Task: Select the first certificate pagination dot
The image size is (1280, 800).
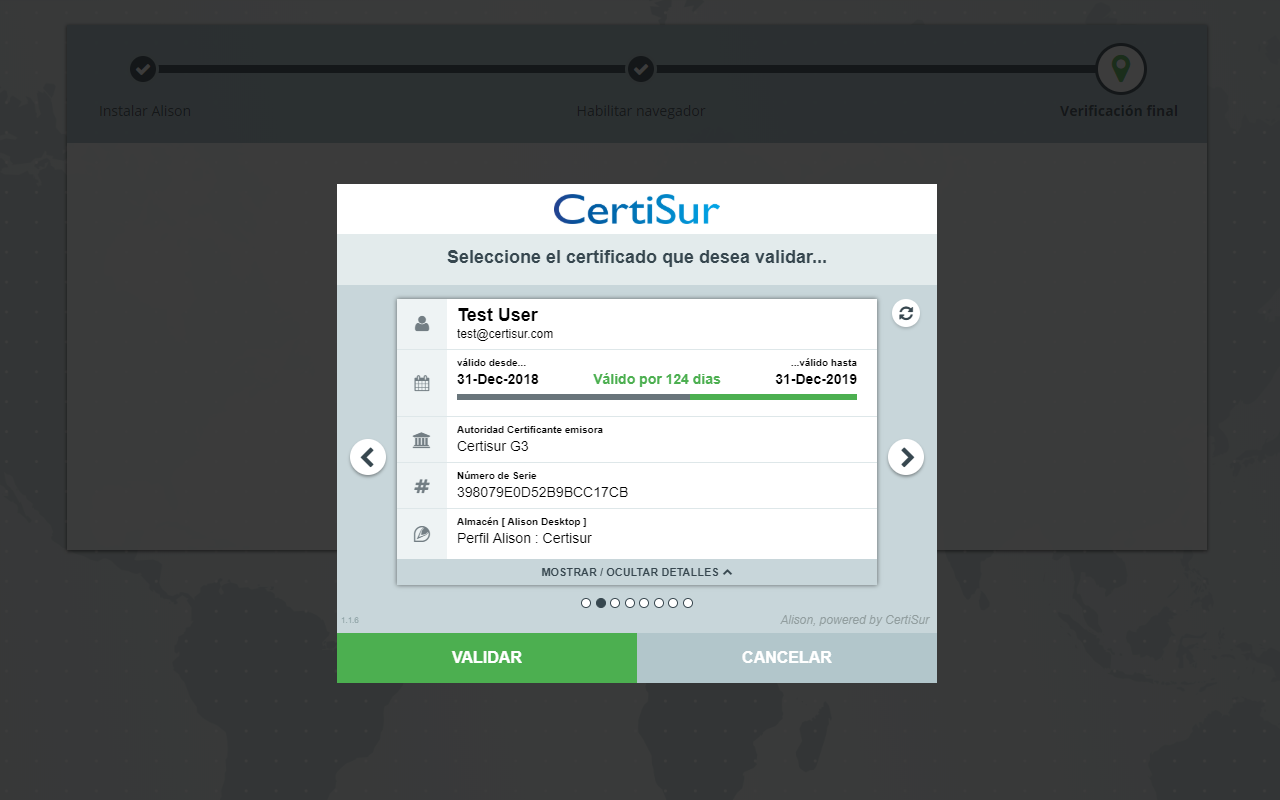Action: [586, 603]
